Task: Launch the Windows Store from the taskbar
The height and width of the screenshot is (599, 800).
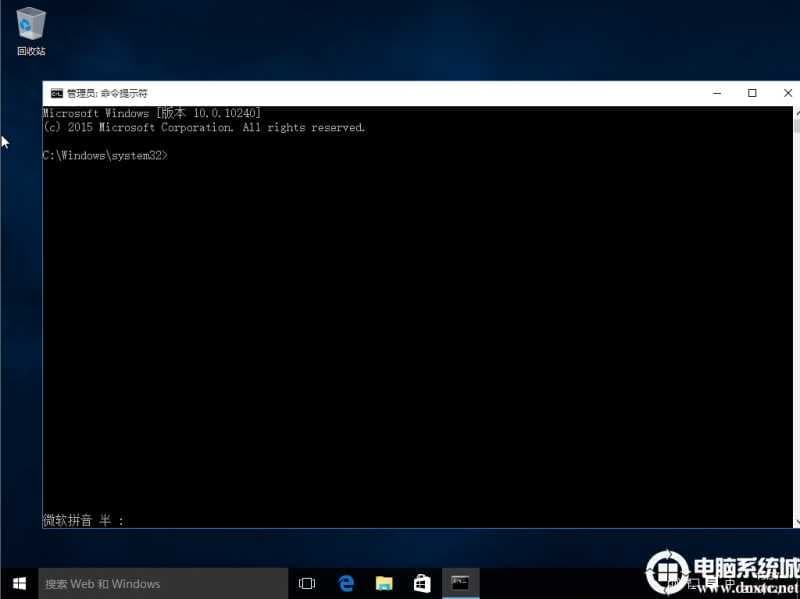Action: pos(421,583)
